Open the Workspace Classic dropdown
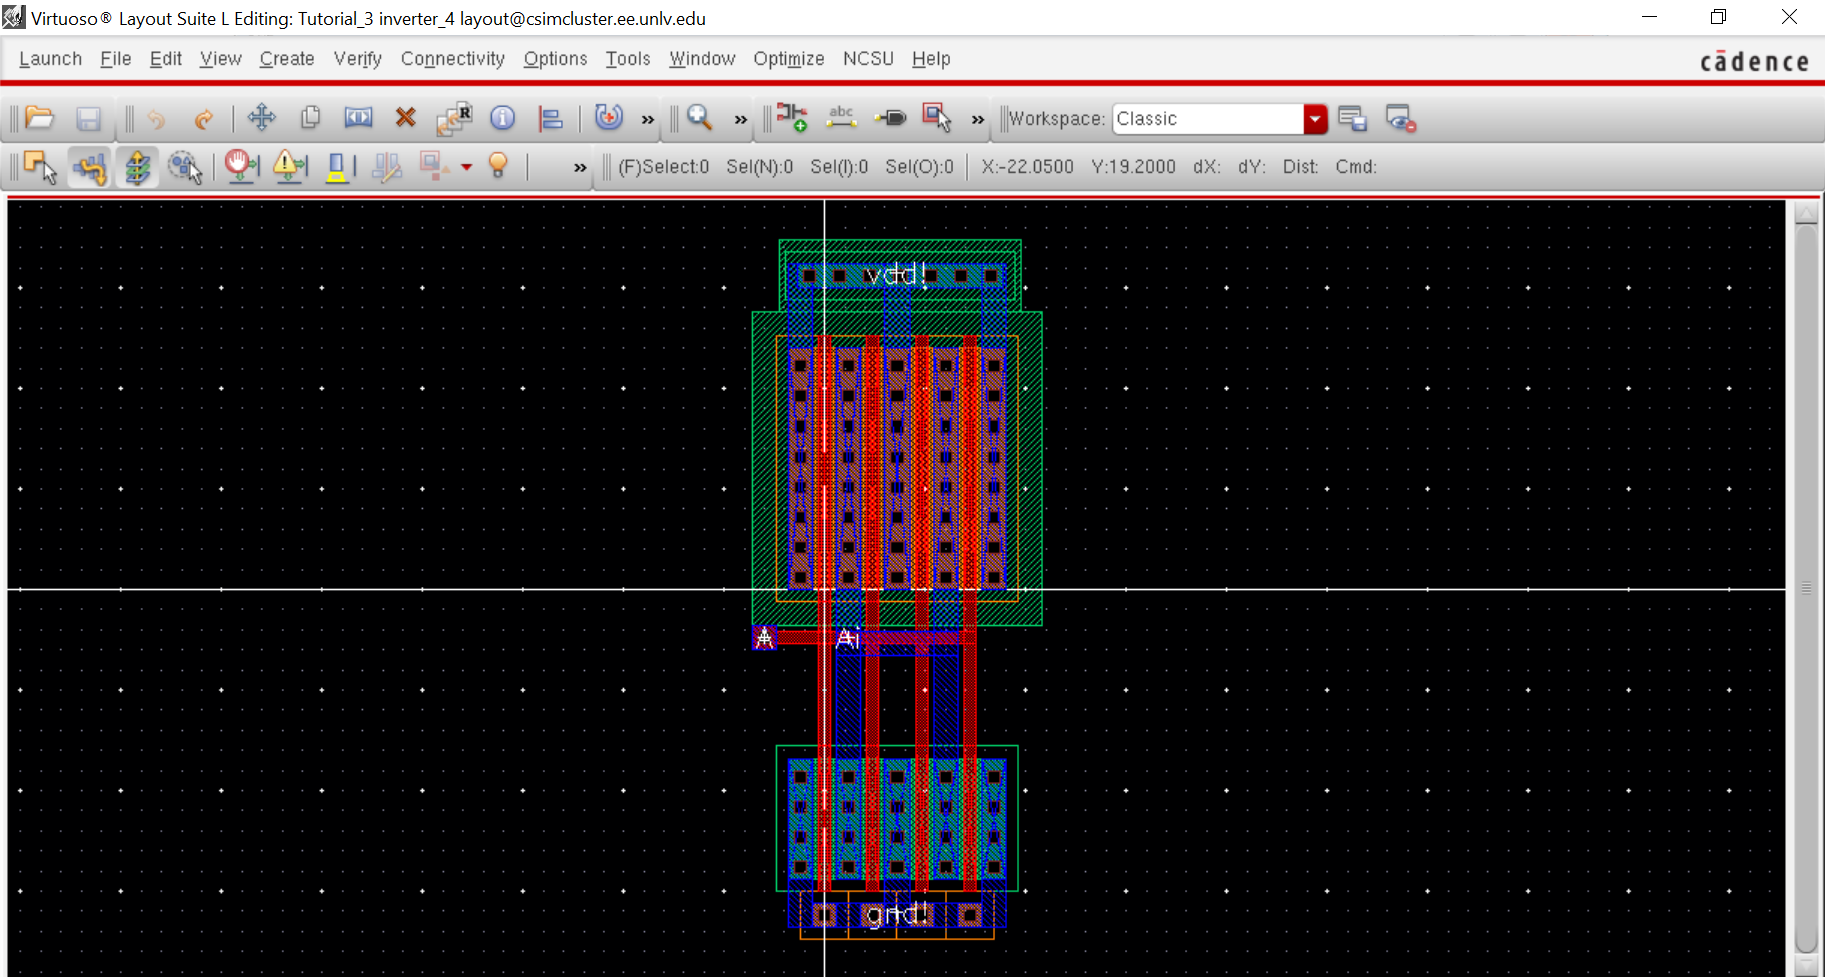Viewport: 1825px width, 977px height. 1315,119
